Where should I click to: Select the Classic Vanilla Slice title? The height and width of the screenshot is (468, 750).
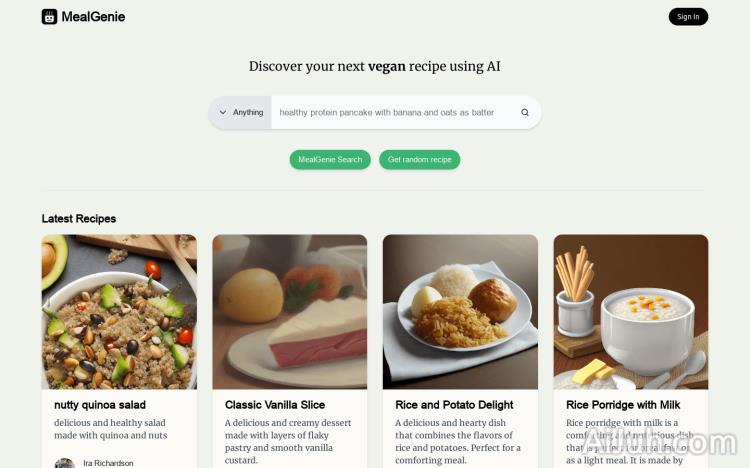click(x=275, y=405)
